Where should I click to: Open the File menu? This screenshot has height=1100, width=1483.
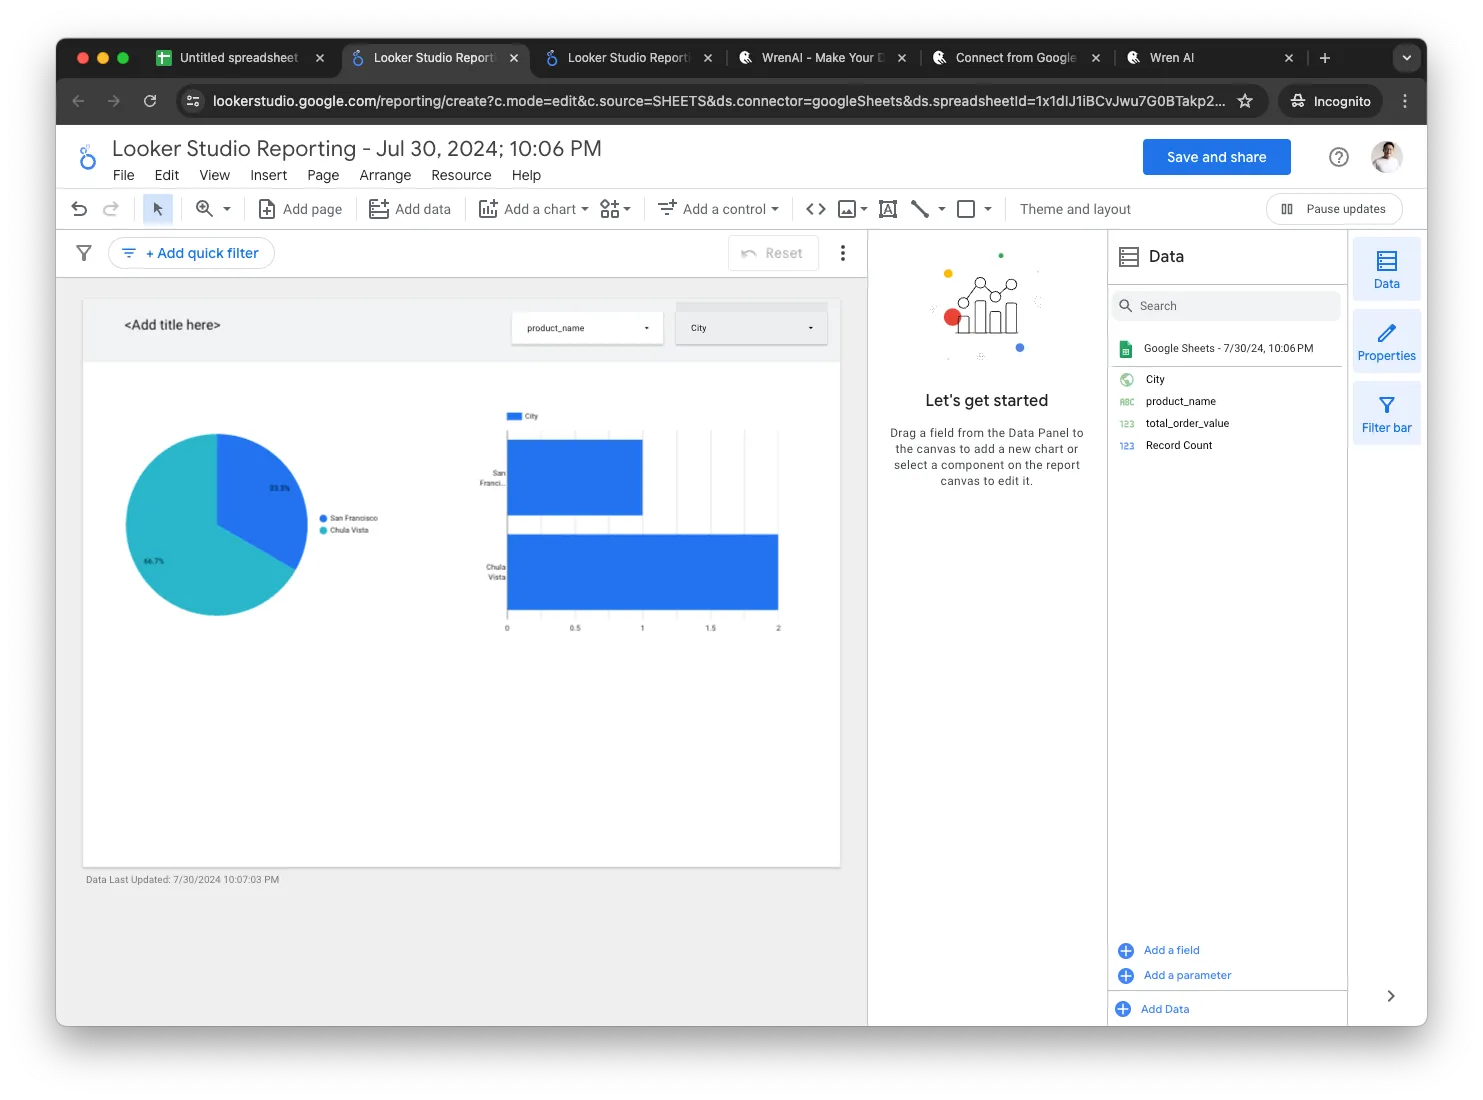pos(124,175)
